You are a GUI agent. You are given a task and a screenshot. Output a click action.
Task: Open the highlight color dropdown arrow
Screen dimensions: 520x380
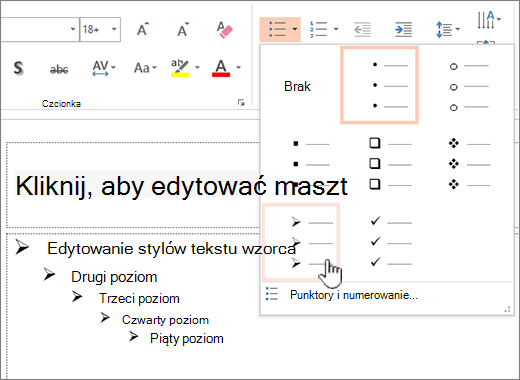pos(197,68)
